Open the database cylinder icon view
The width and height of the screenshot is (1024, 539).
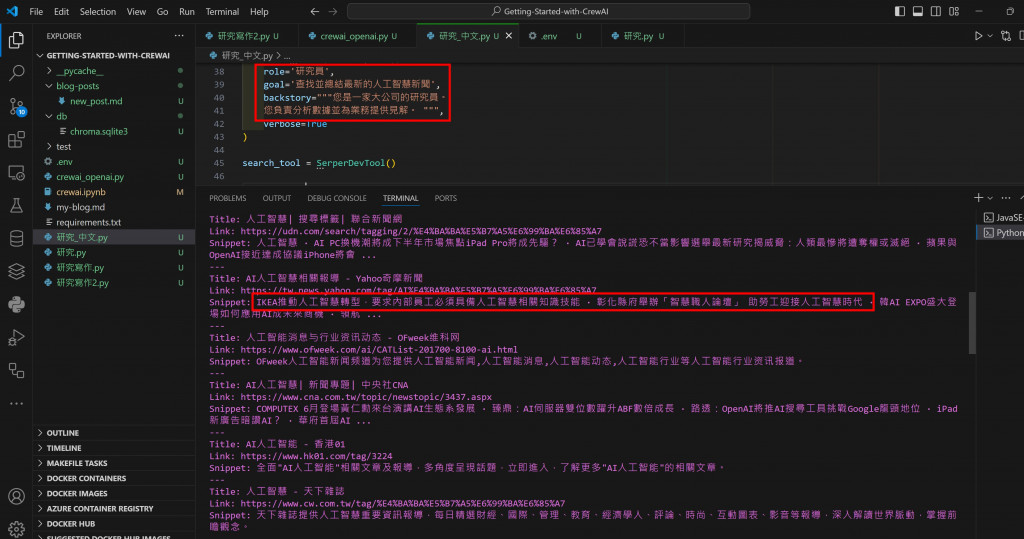coord(16,238)
